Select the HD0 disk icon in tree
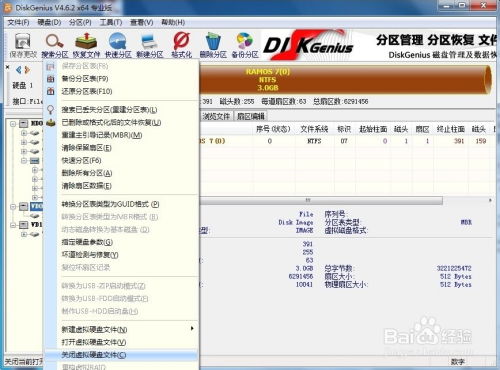The width and height of the screenshot is (500, 370). 23,124
